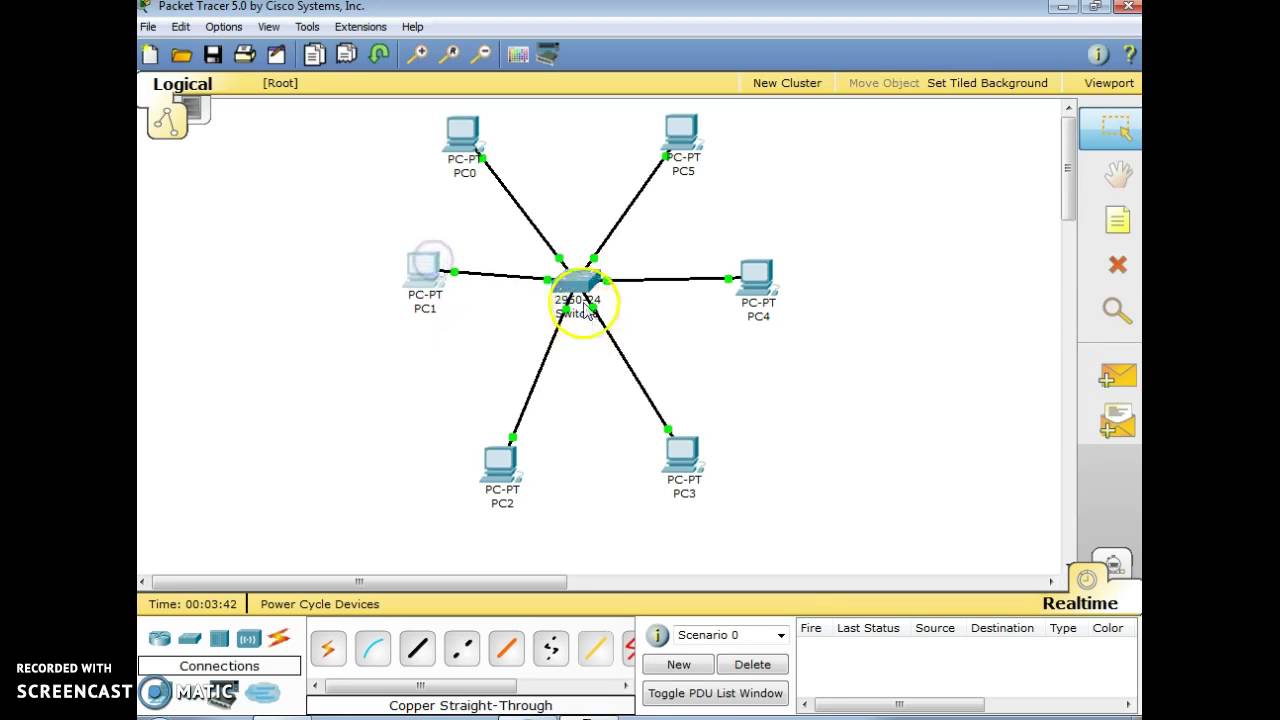Choose the Inspect magnifier tool

tap(1117, 311)
